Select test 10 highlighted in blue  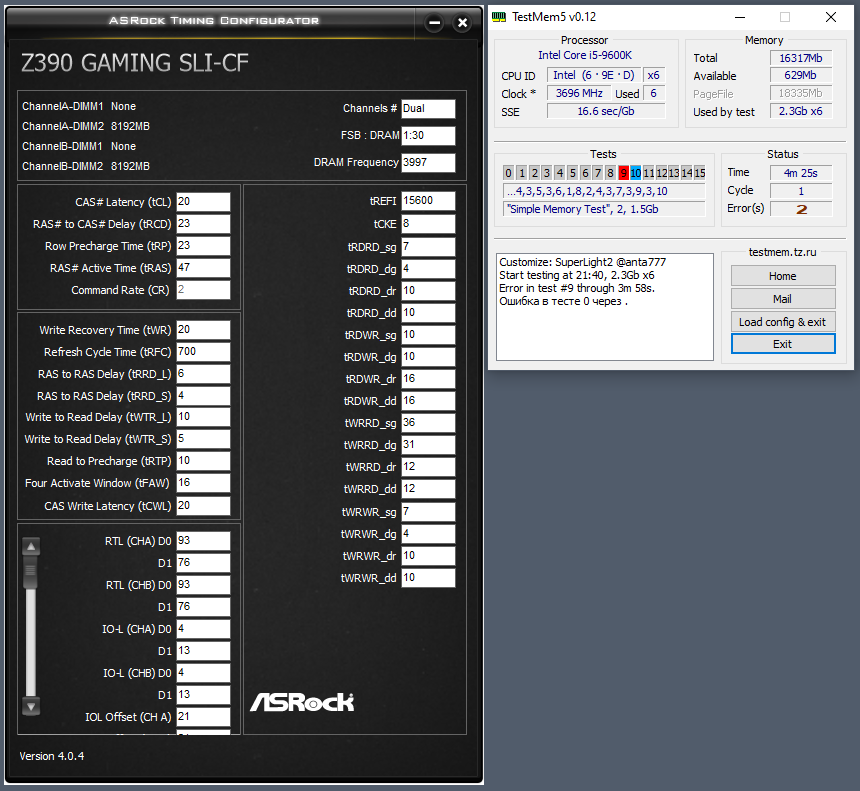pyautogui.click(x=636, y=173)
